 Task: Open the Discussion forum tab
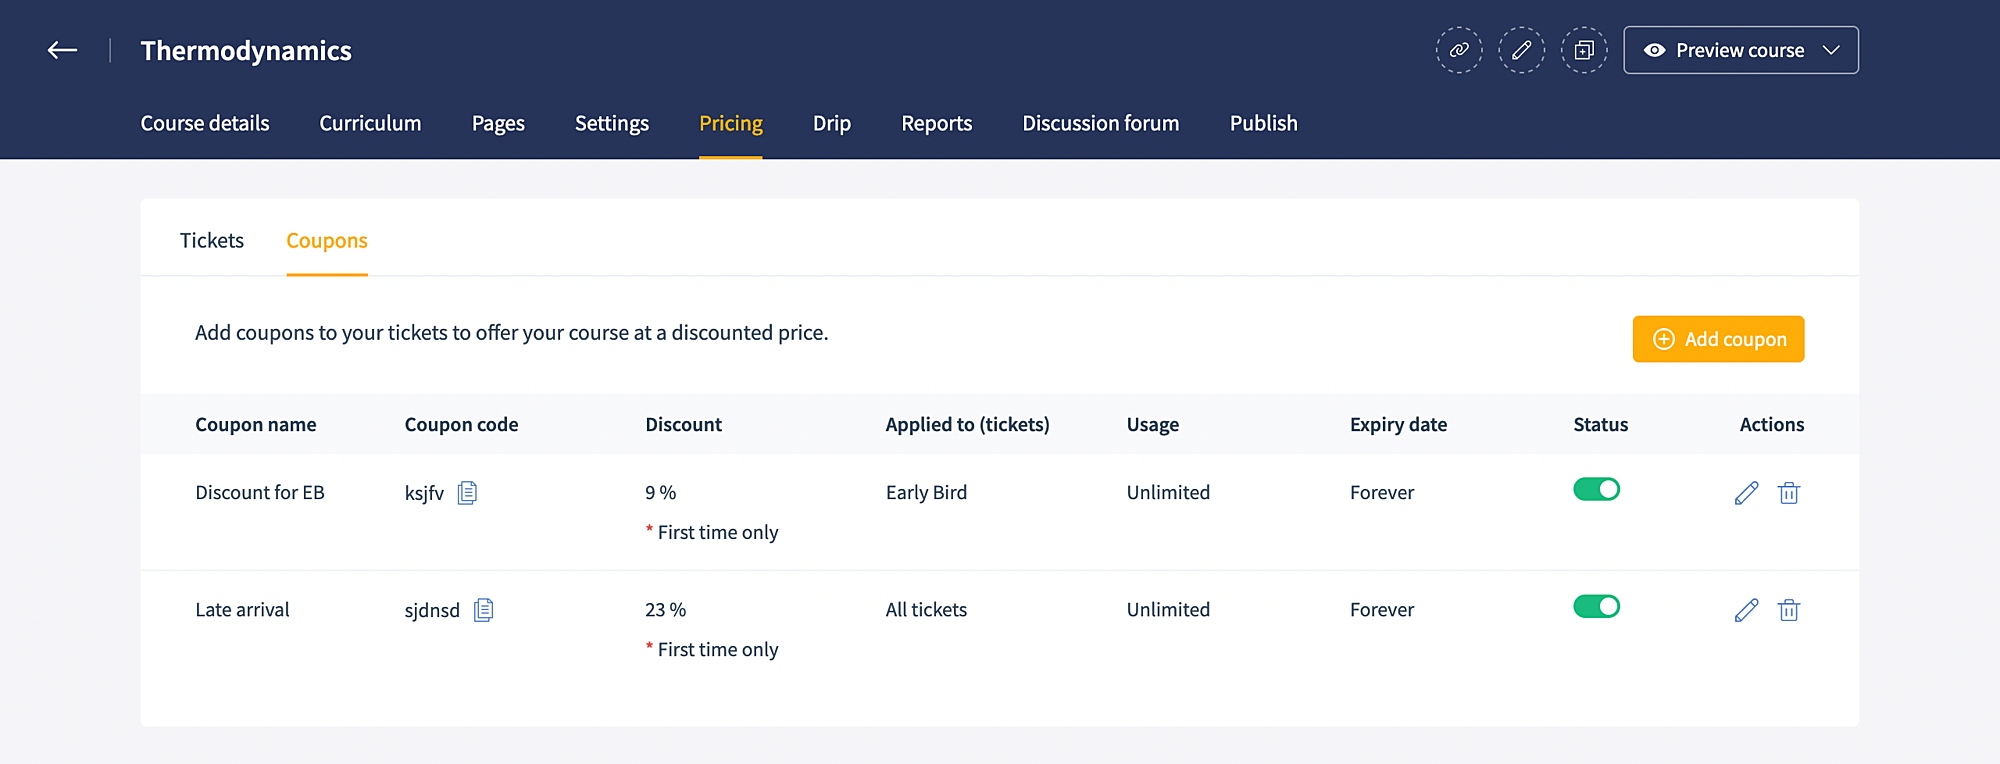(x=1100, y=123)
